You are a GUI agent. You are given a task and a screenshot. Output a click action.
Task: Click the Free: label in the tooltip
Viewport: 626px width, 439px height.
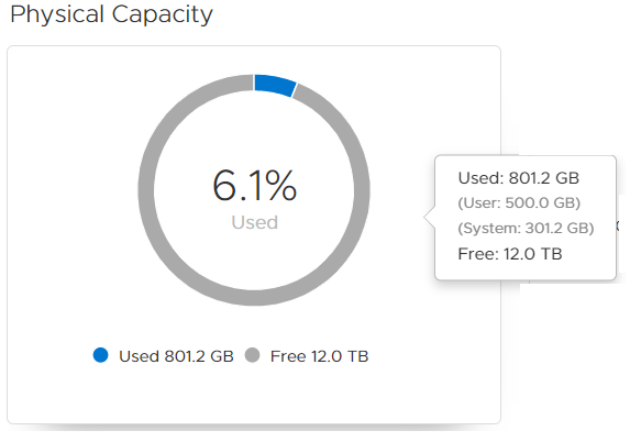coord(476,254)
